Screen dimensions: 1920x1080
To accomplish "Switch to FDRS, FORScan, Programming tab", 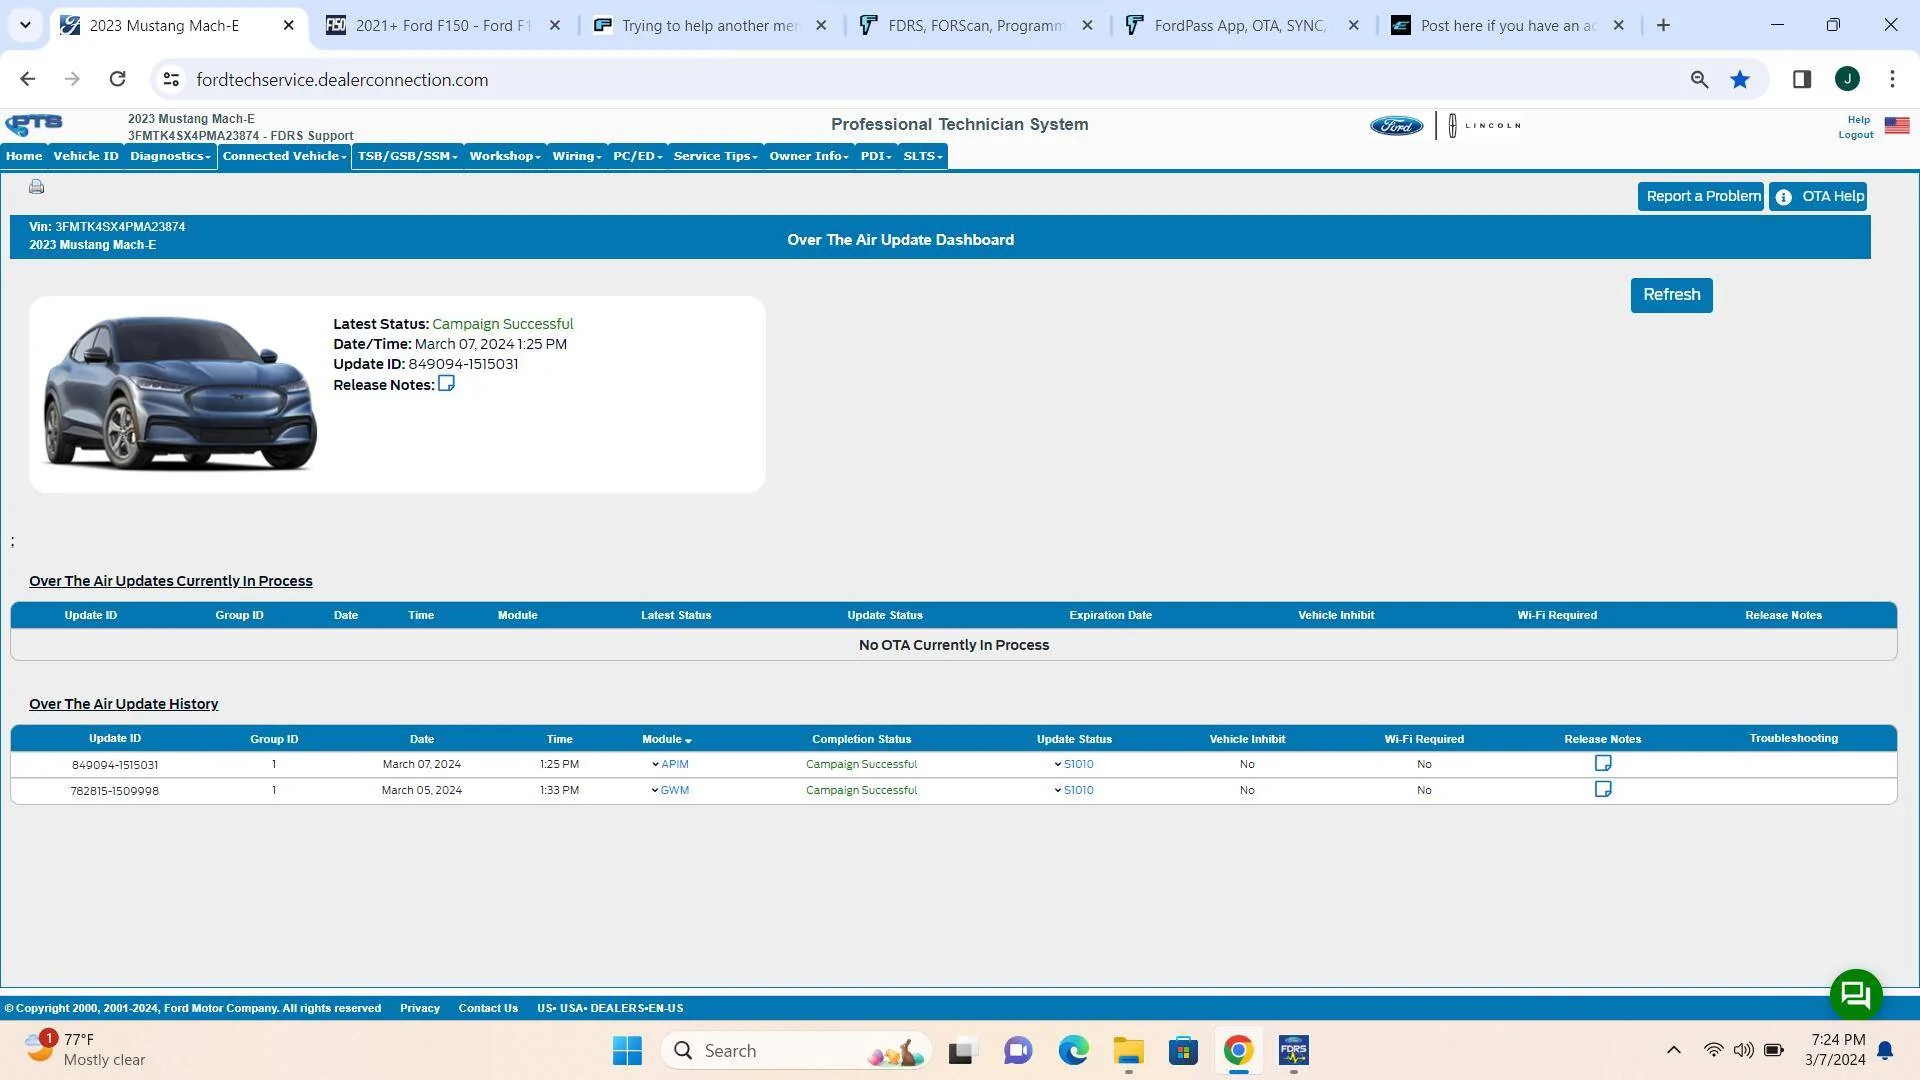I will click(x=974, y=26).
